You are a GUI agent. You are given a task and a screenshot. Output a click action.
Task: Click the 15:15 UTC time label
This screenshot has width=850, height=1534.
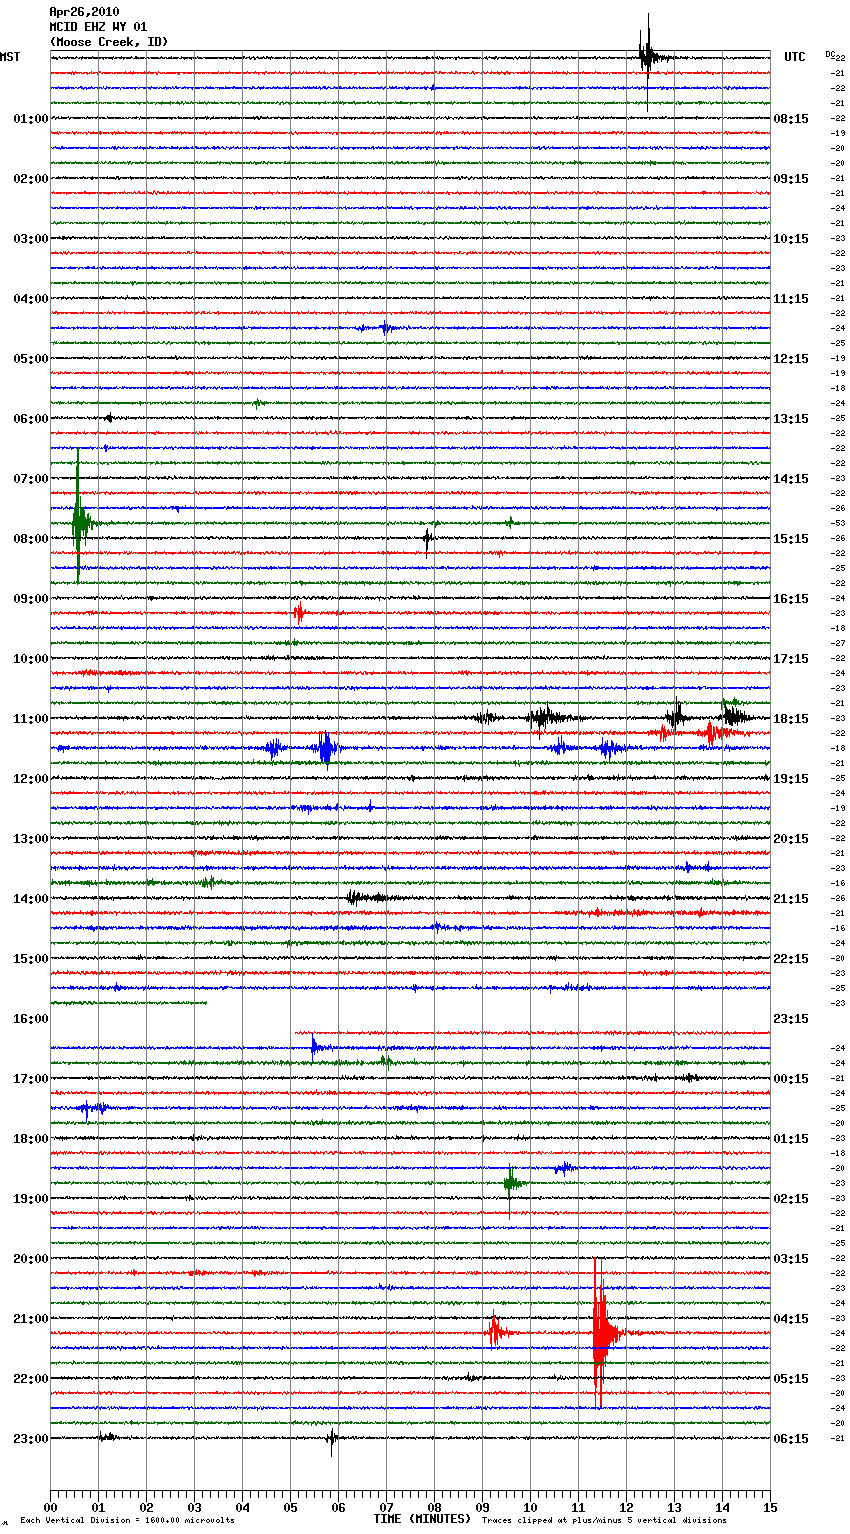(x=791, y=539)
